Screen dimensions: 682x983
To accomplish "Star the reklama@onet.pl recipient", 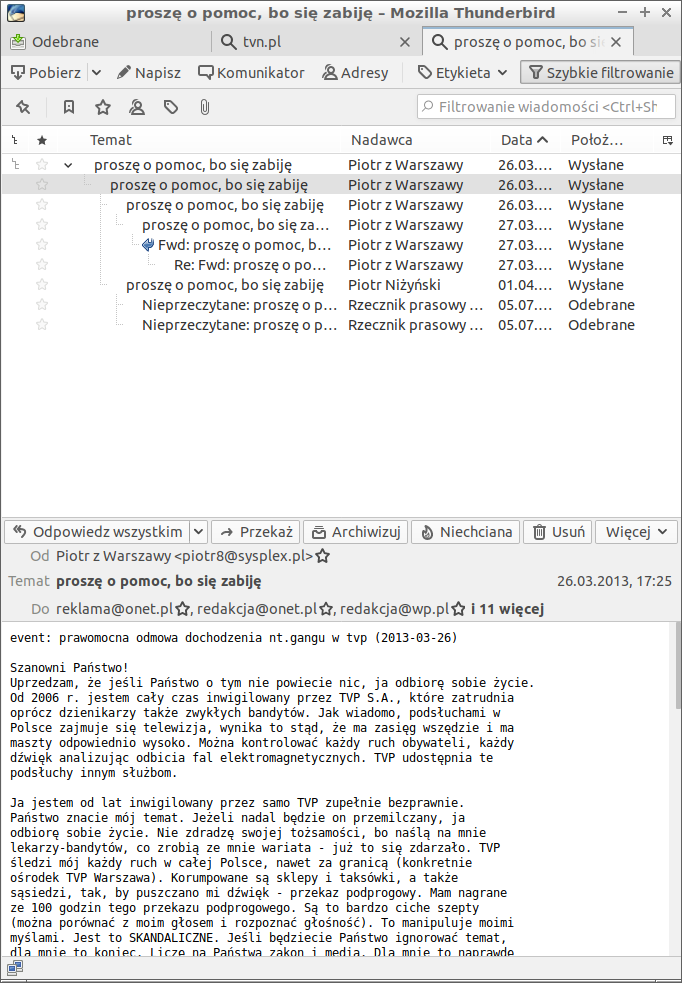I will pyautogui.click(x=182, y=609).
